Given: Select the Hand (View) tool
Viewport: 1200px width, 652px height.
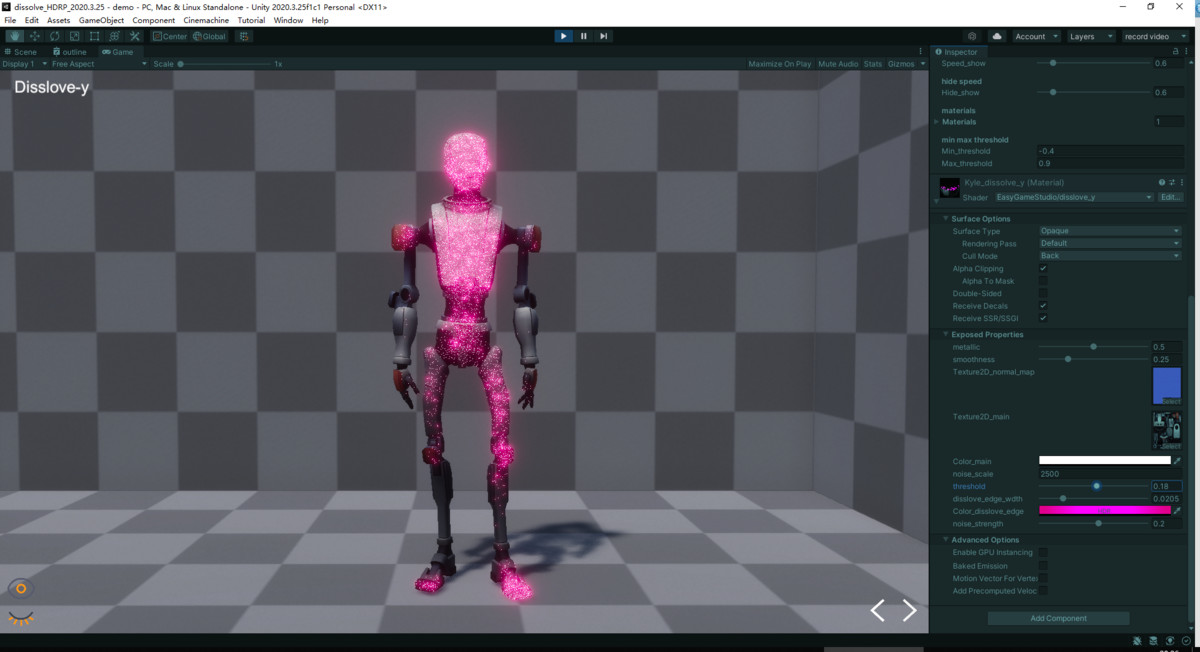Looking at the screenshot, I should coord(14,36).
